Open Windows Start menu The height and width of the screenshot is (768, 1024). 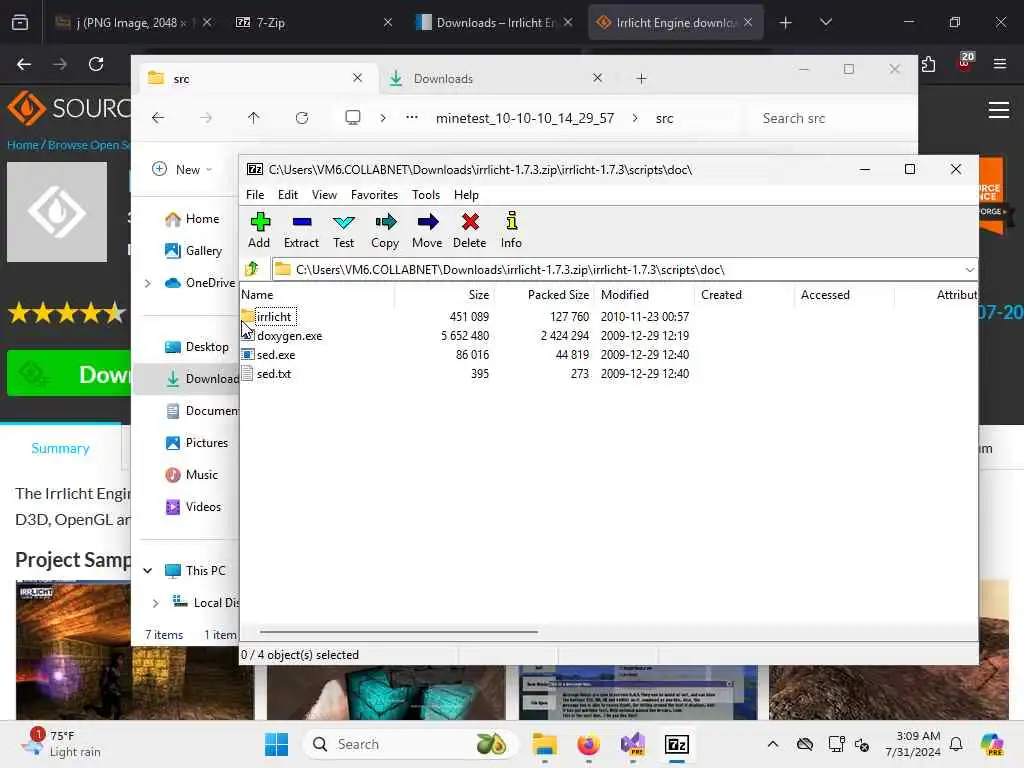276,744
